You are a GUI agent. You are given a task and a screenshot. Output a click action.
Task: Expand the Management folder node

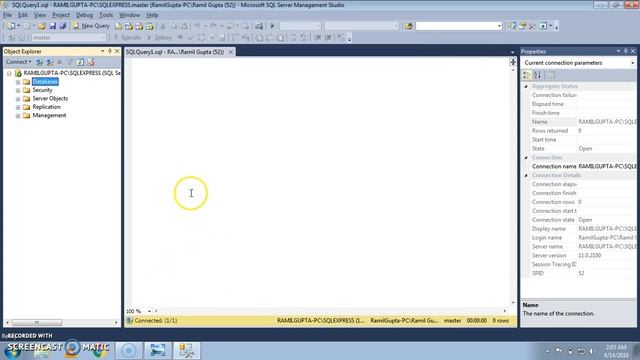click(18, 116)
